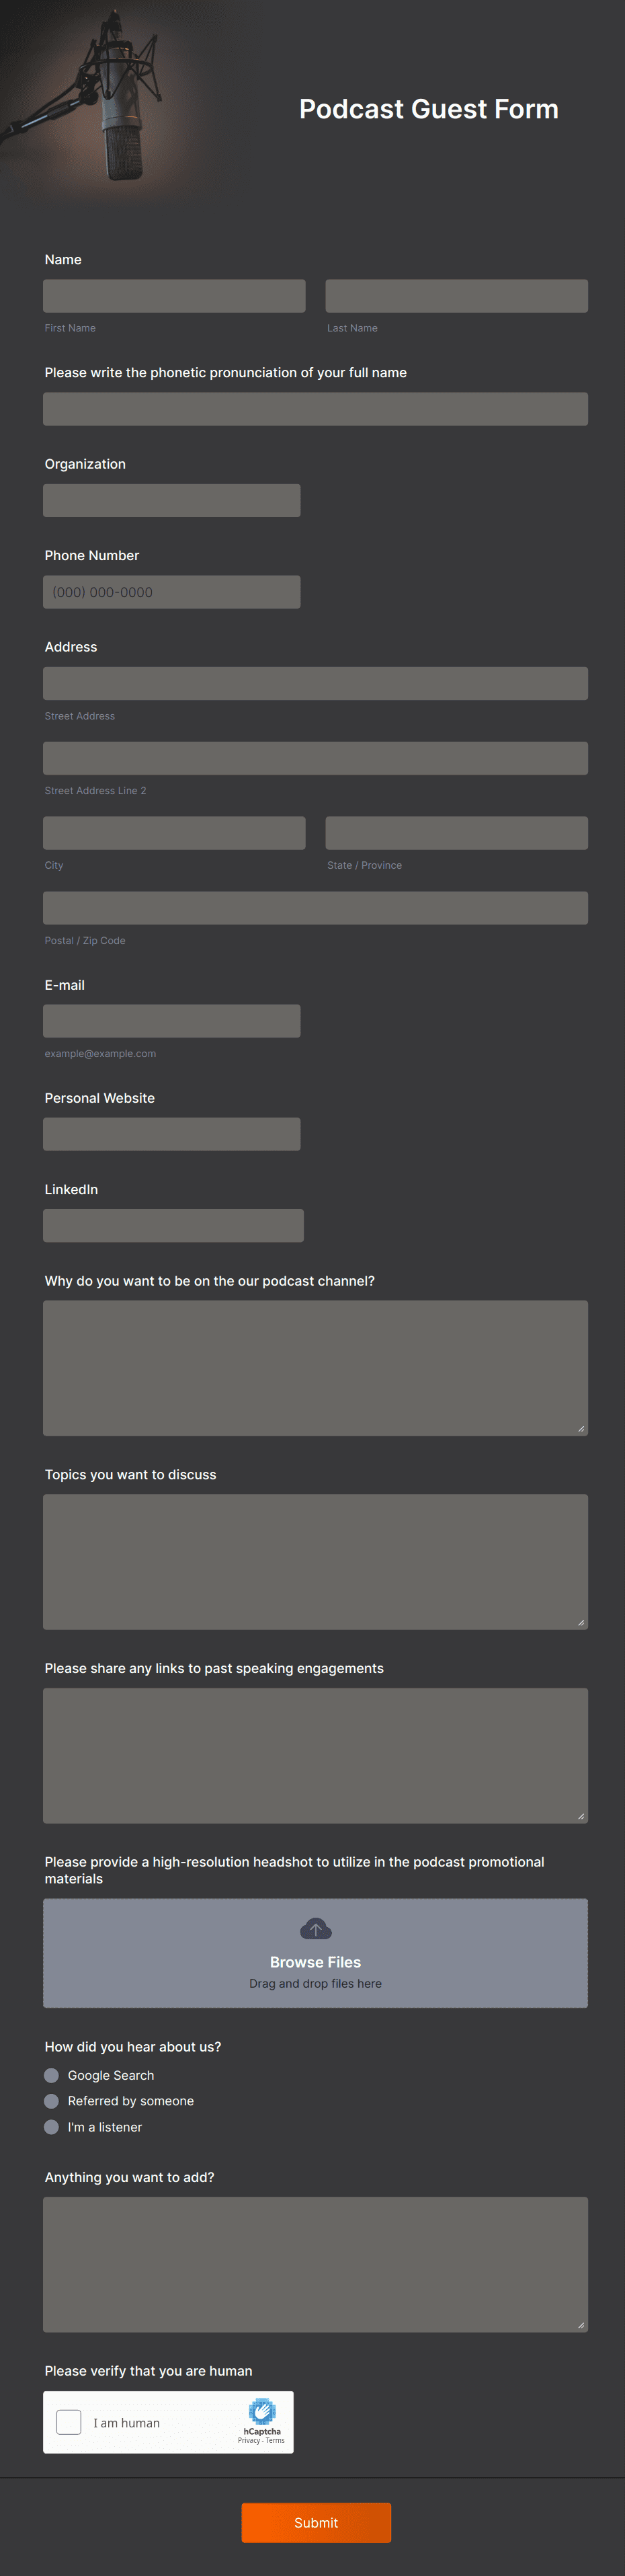
Task: Click the Last Name input field
Action: (x=456, y=295)
